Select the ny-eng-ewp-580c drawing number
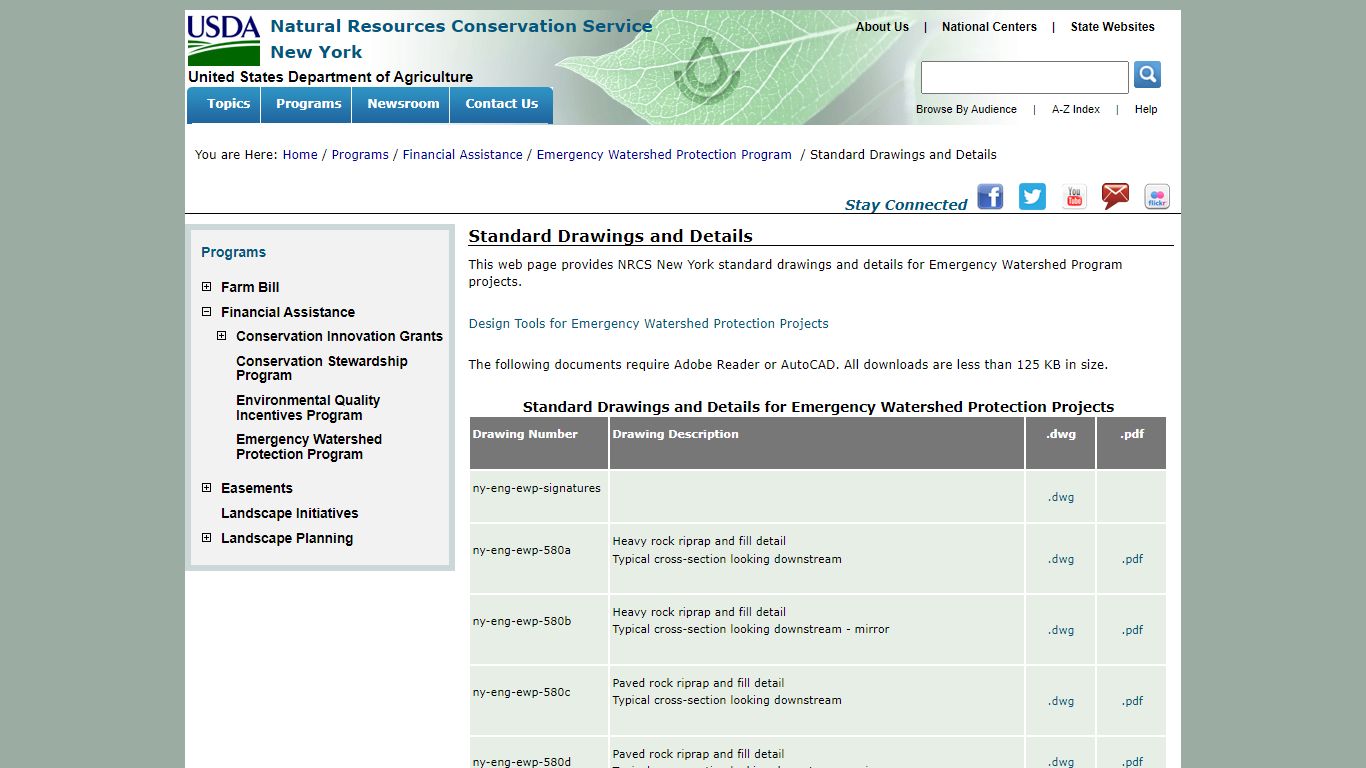Image resolution: width=1366 pixels, height=768 pixels. 522,692
